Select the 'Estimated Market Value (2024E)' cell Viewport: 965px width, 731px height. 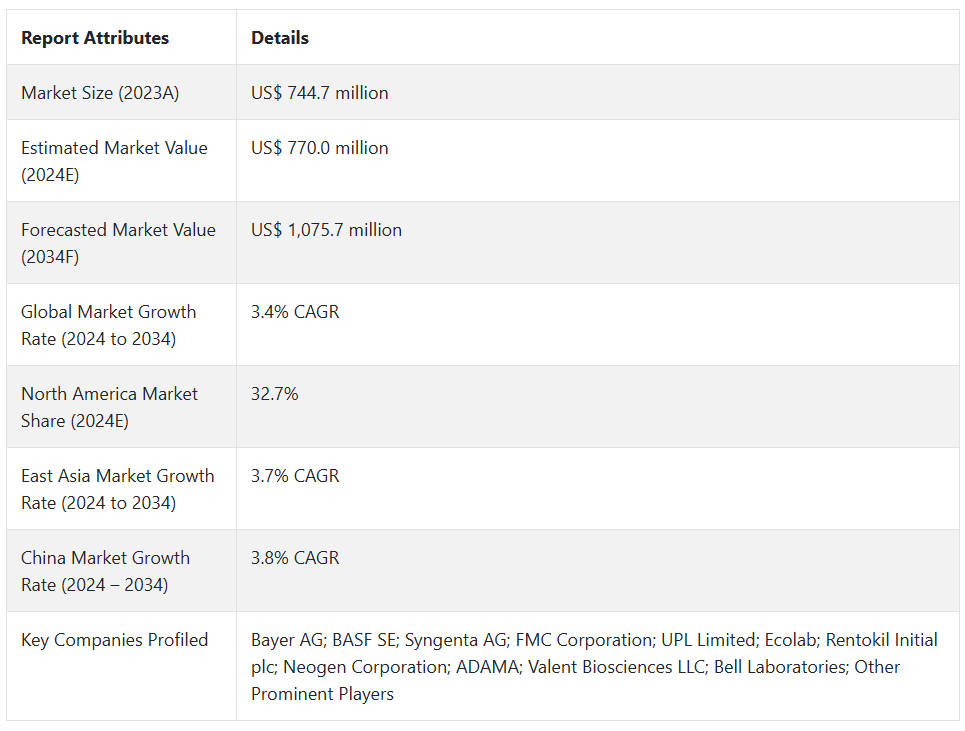coord(114,161)
